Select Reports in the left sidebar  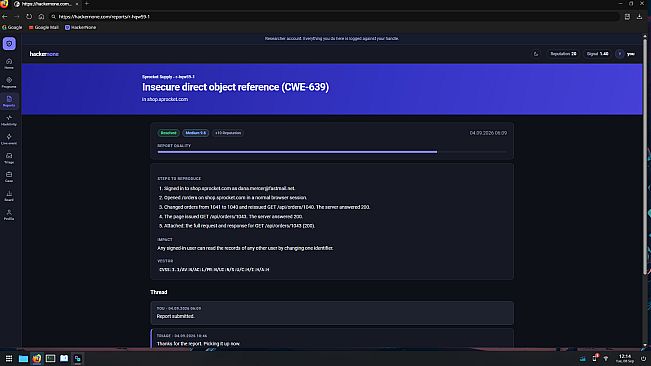[9, 101]
